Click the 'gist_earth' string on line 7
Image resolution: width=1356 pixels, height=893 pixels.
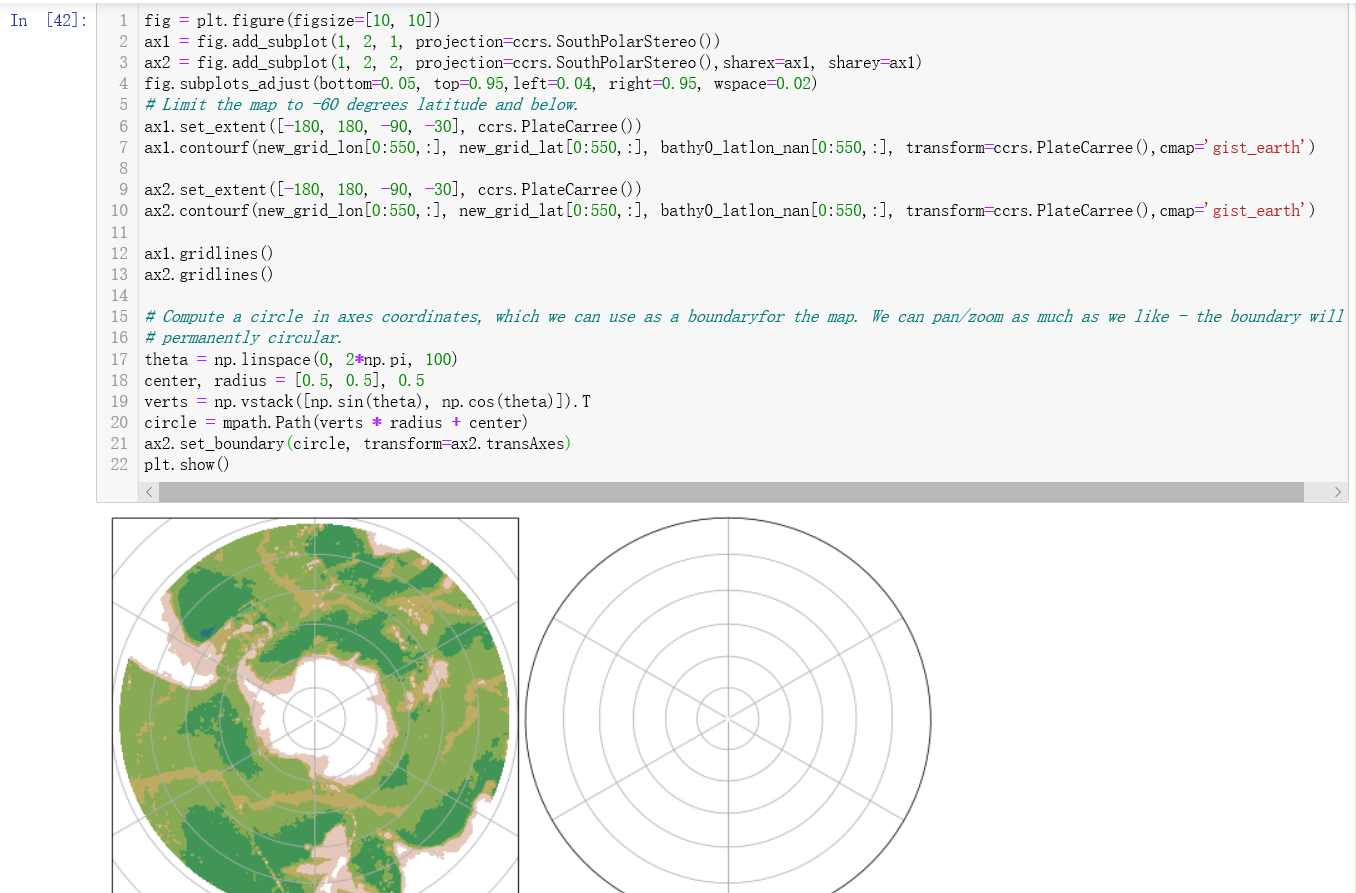click(1256, 147)
